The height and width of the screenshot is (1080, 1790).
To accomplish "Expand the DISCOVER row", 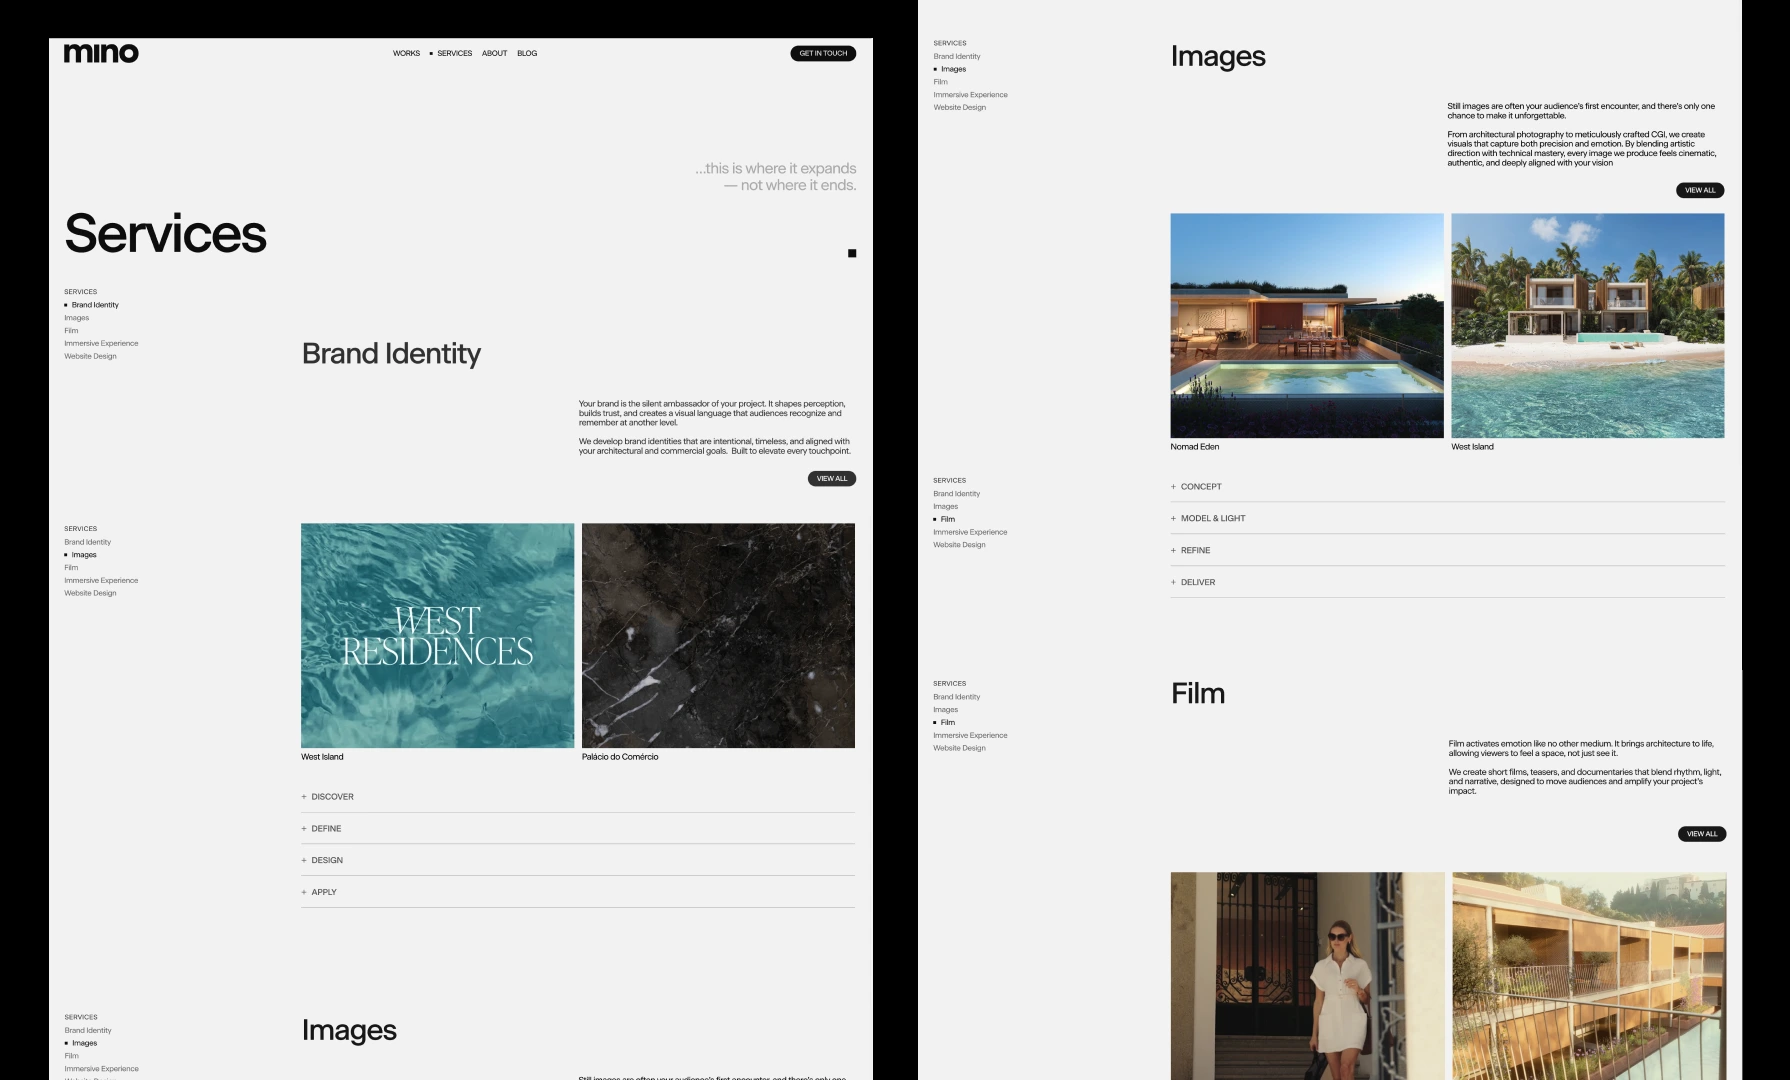I will 578,797.
